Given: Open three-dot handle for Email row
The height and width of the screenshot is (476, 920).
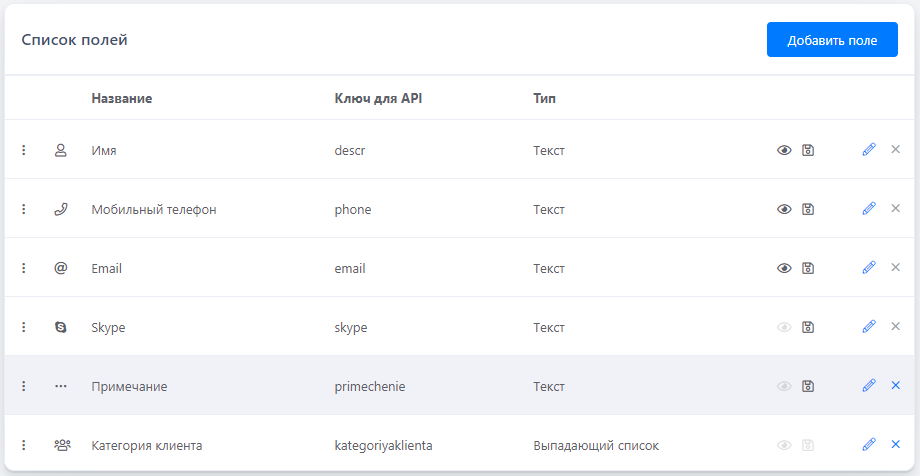Looking at the screenshot, I should (x=24, y=268).
